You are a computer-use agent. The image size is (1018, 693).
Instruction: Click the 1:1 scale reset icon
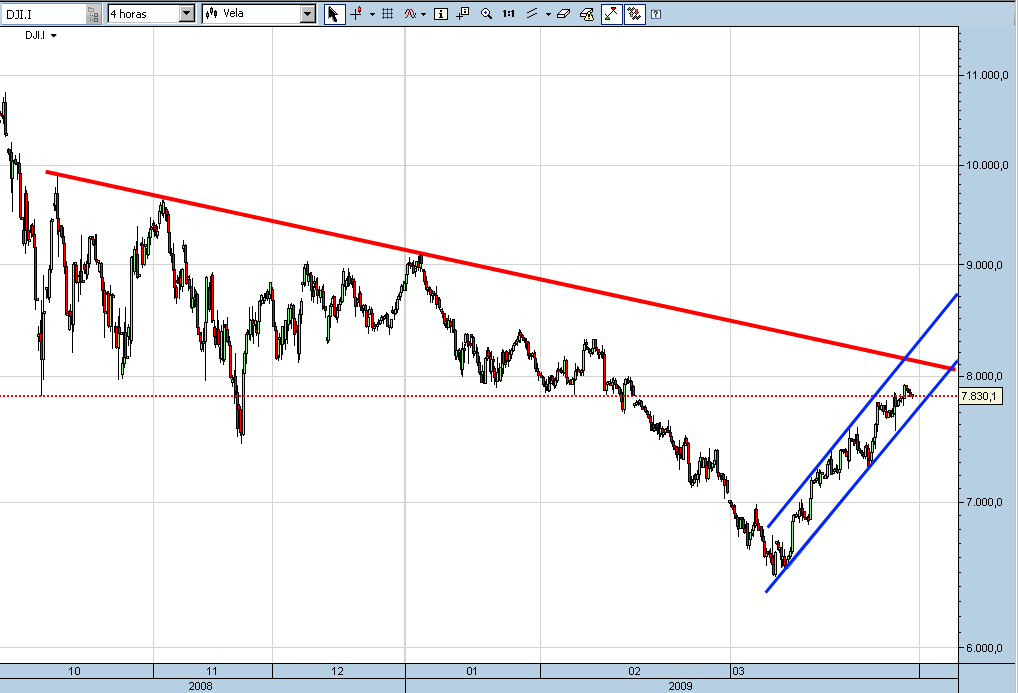point(508,14)
